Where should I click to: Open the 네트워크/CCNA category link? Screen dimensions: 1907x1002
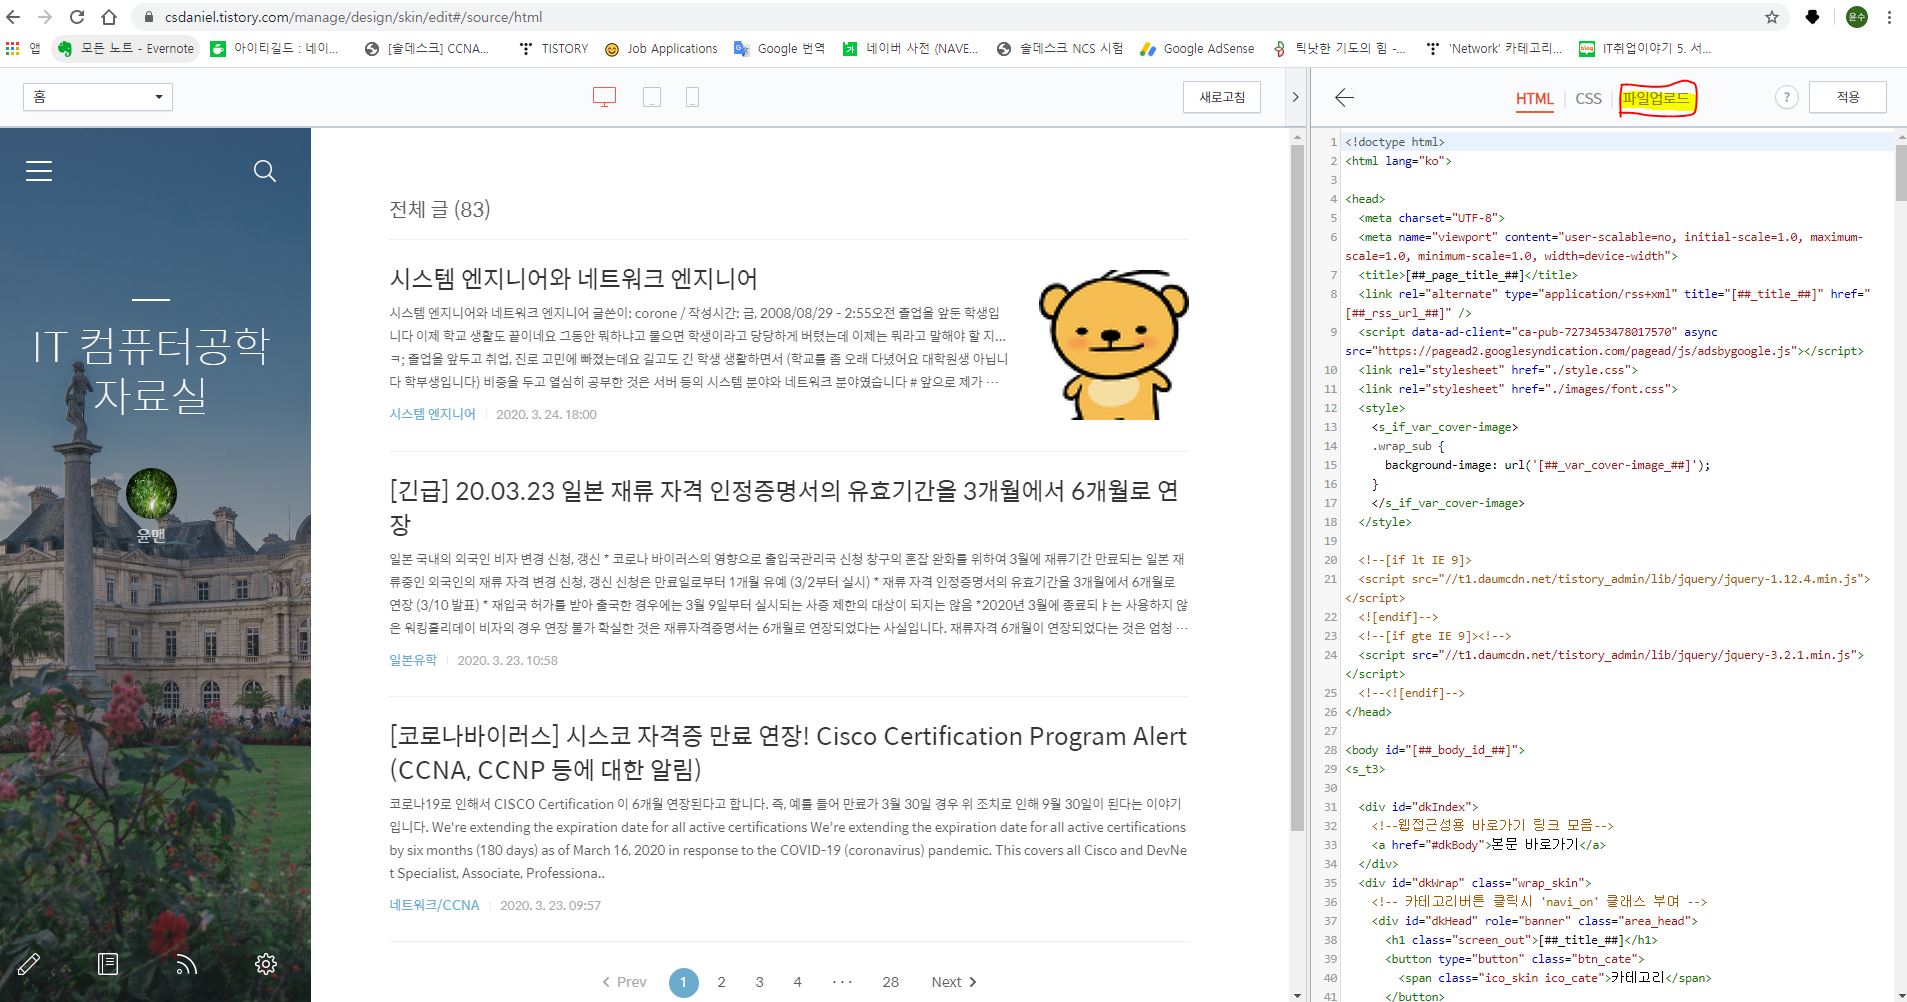click(434, 905)
